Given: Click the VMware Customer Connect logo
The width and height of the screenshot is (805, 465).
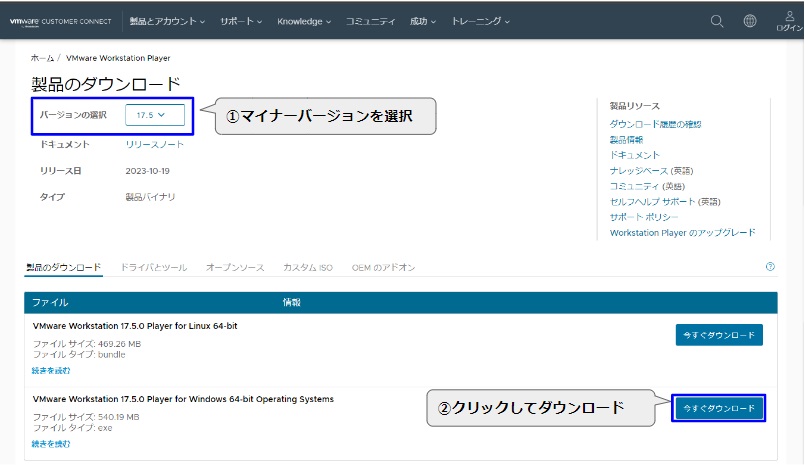Looking at the screenshot, I should click(61, 22).
